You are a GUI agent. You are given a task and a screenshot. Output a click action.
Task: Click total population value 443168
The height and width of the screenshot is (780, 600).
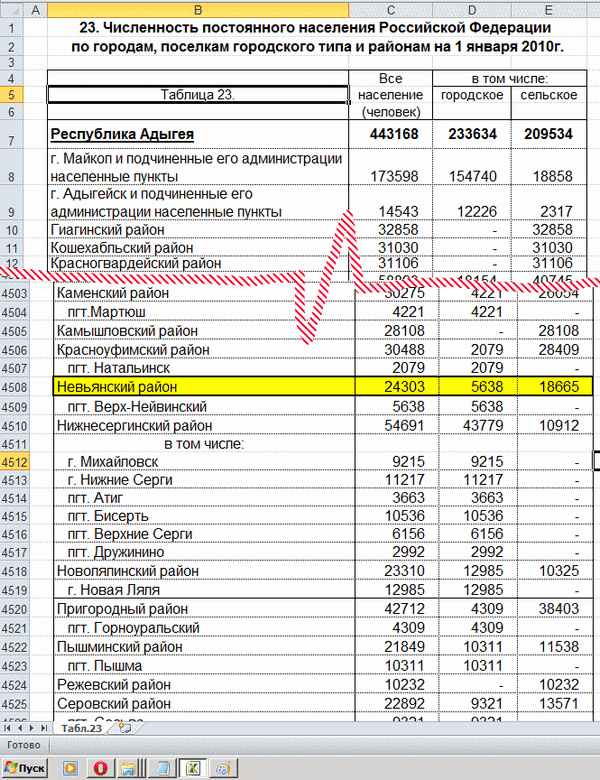pos(391,134)
